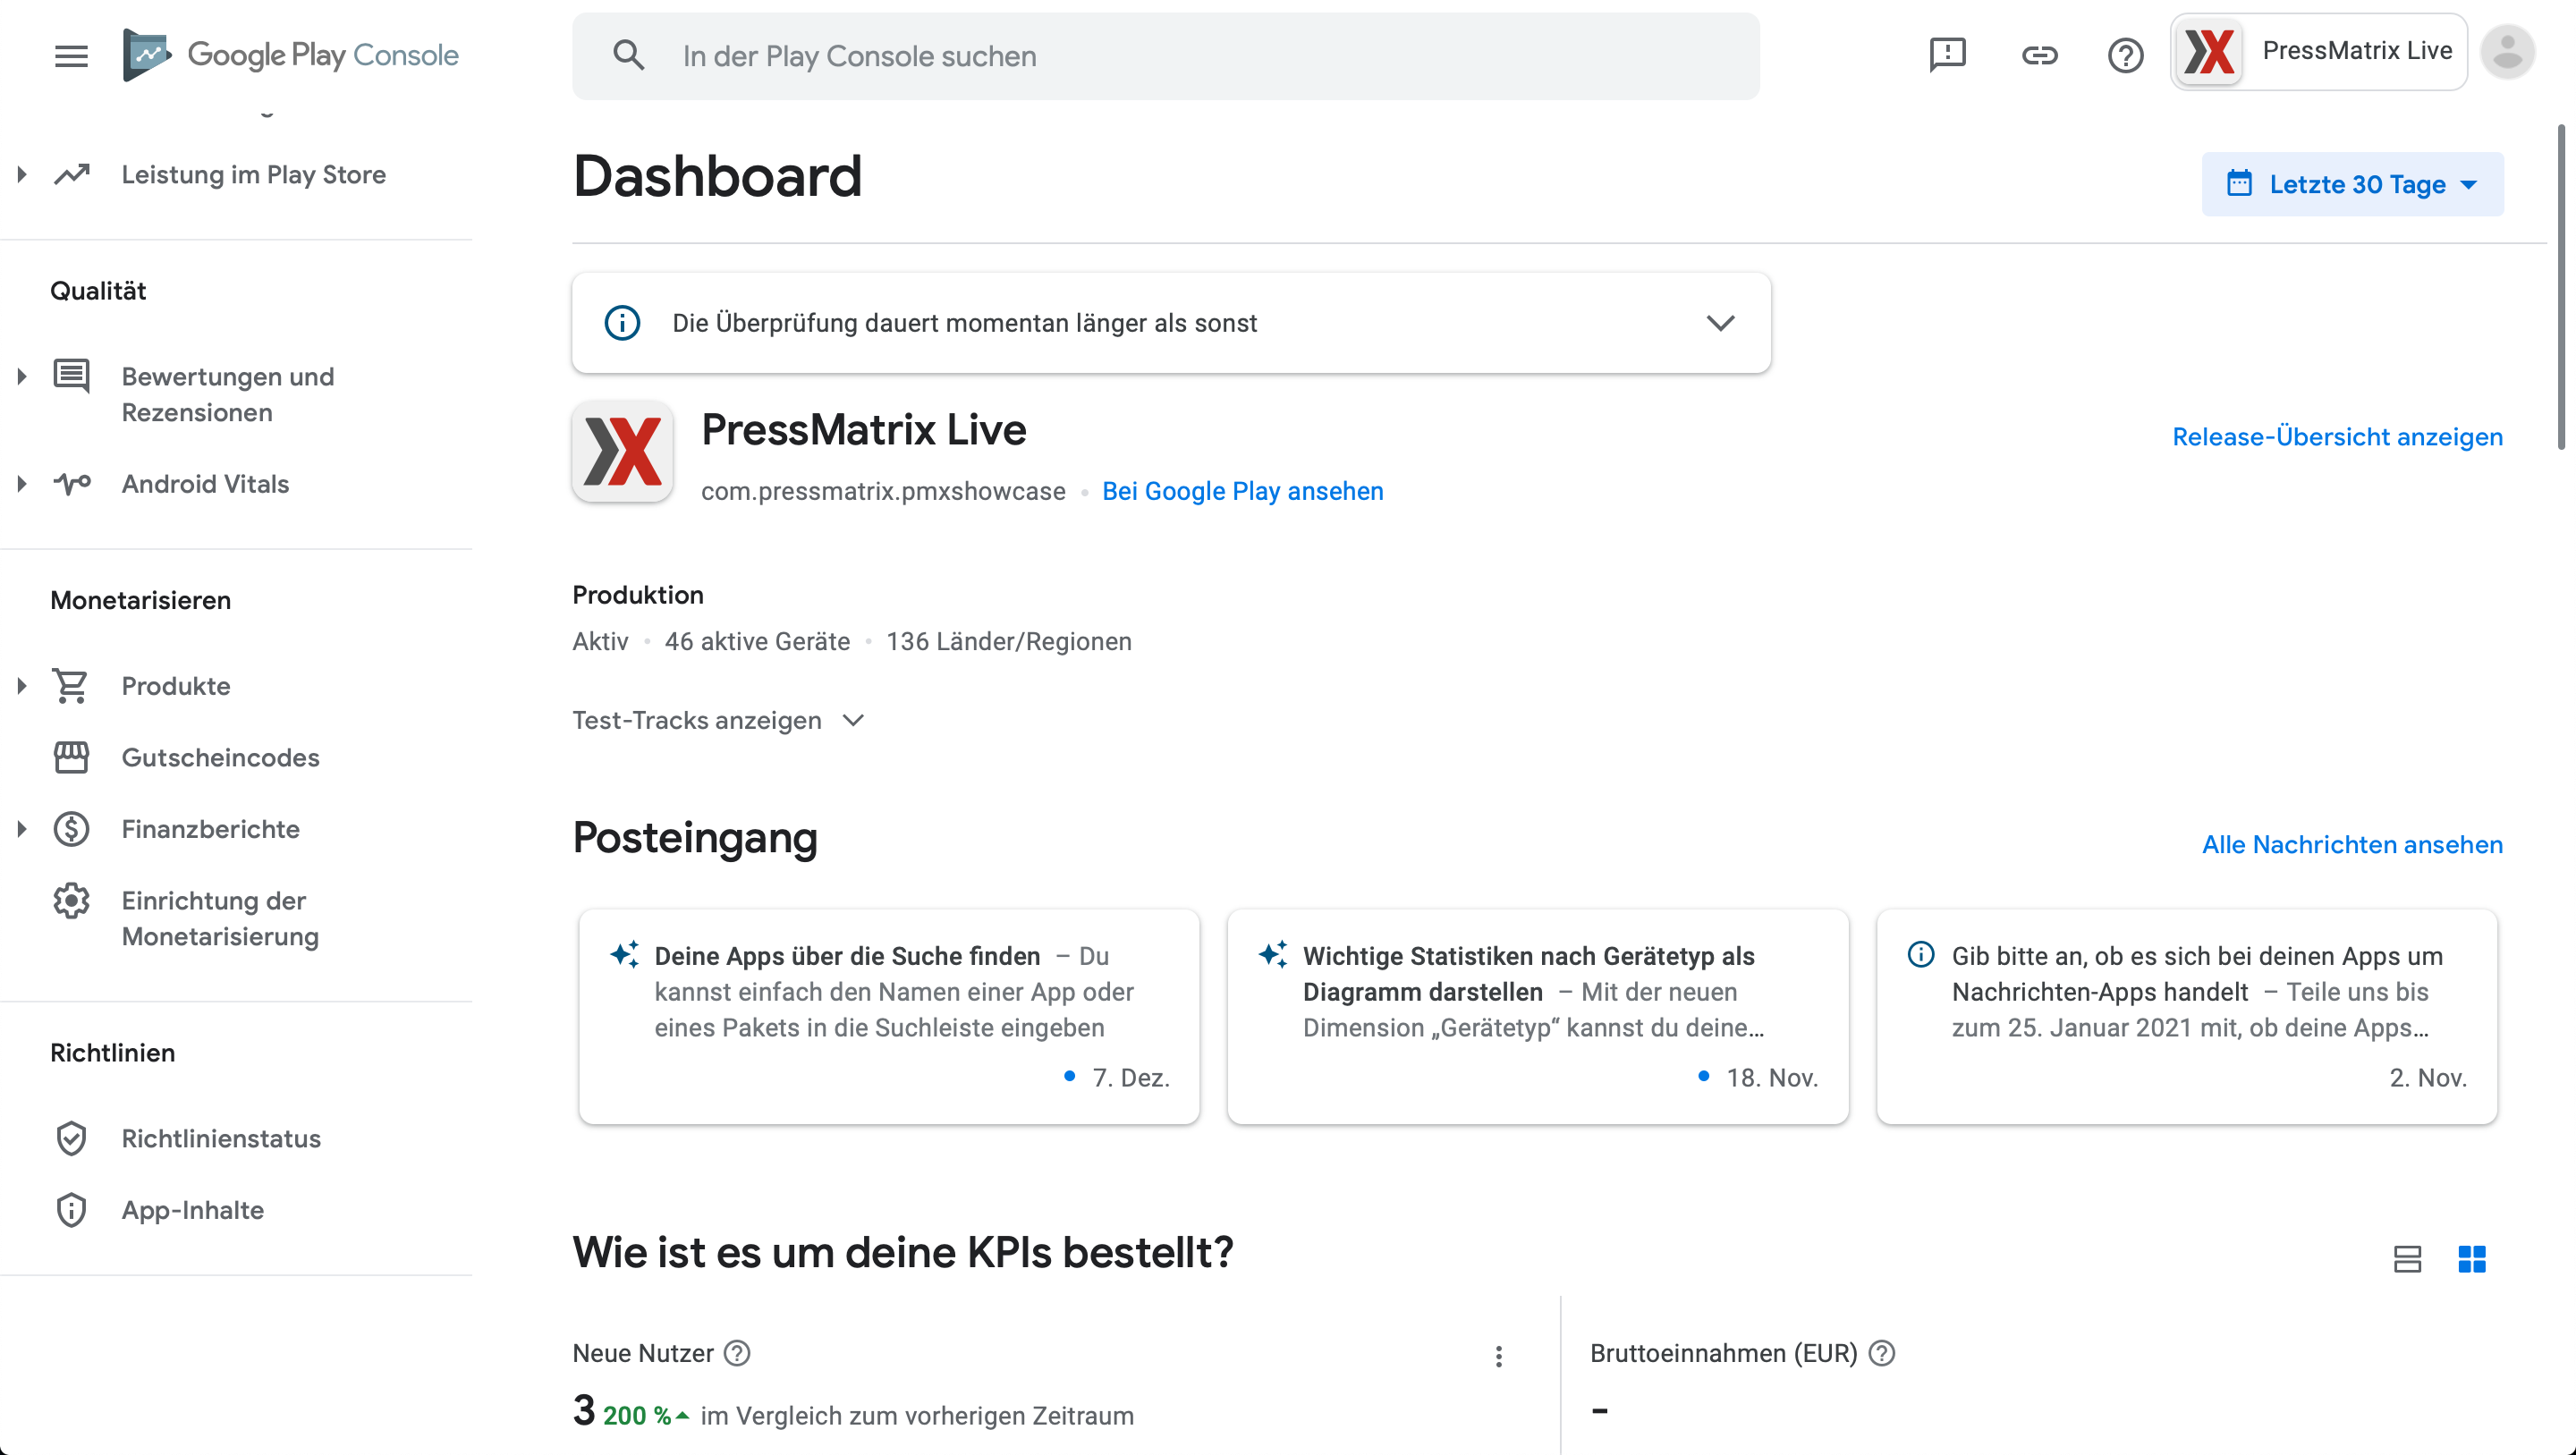The image size is (2576, 1455).
Task: Click the App-Inhalte shield icon
Action: pos(71,1210)
